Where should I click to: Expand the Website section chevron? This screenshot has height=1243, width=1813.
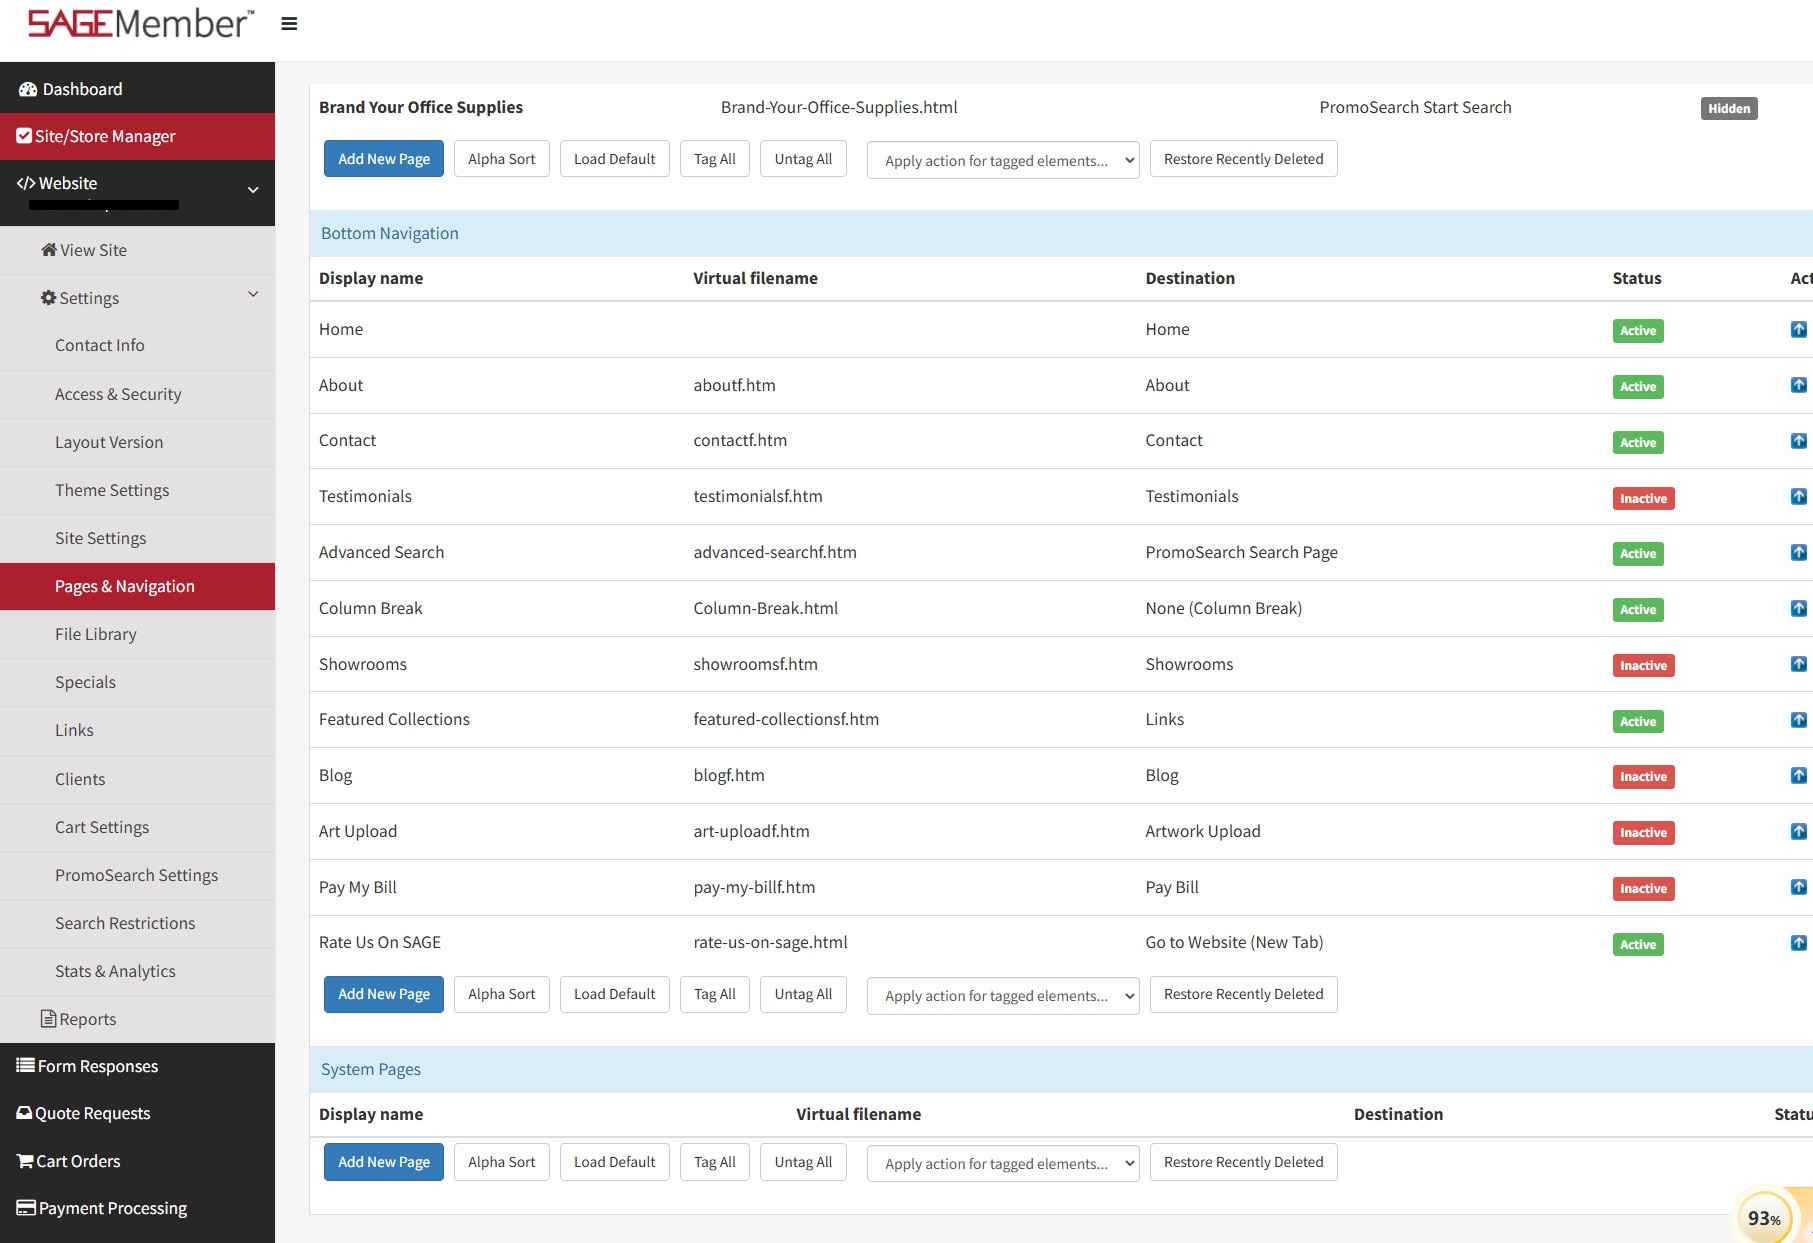pos(253,190)
